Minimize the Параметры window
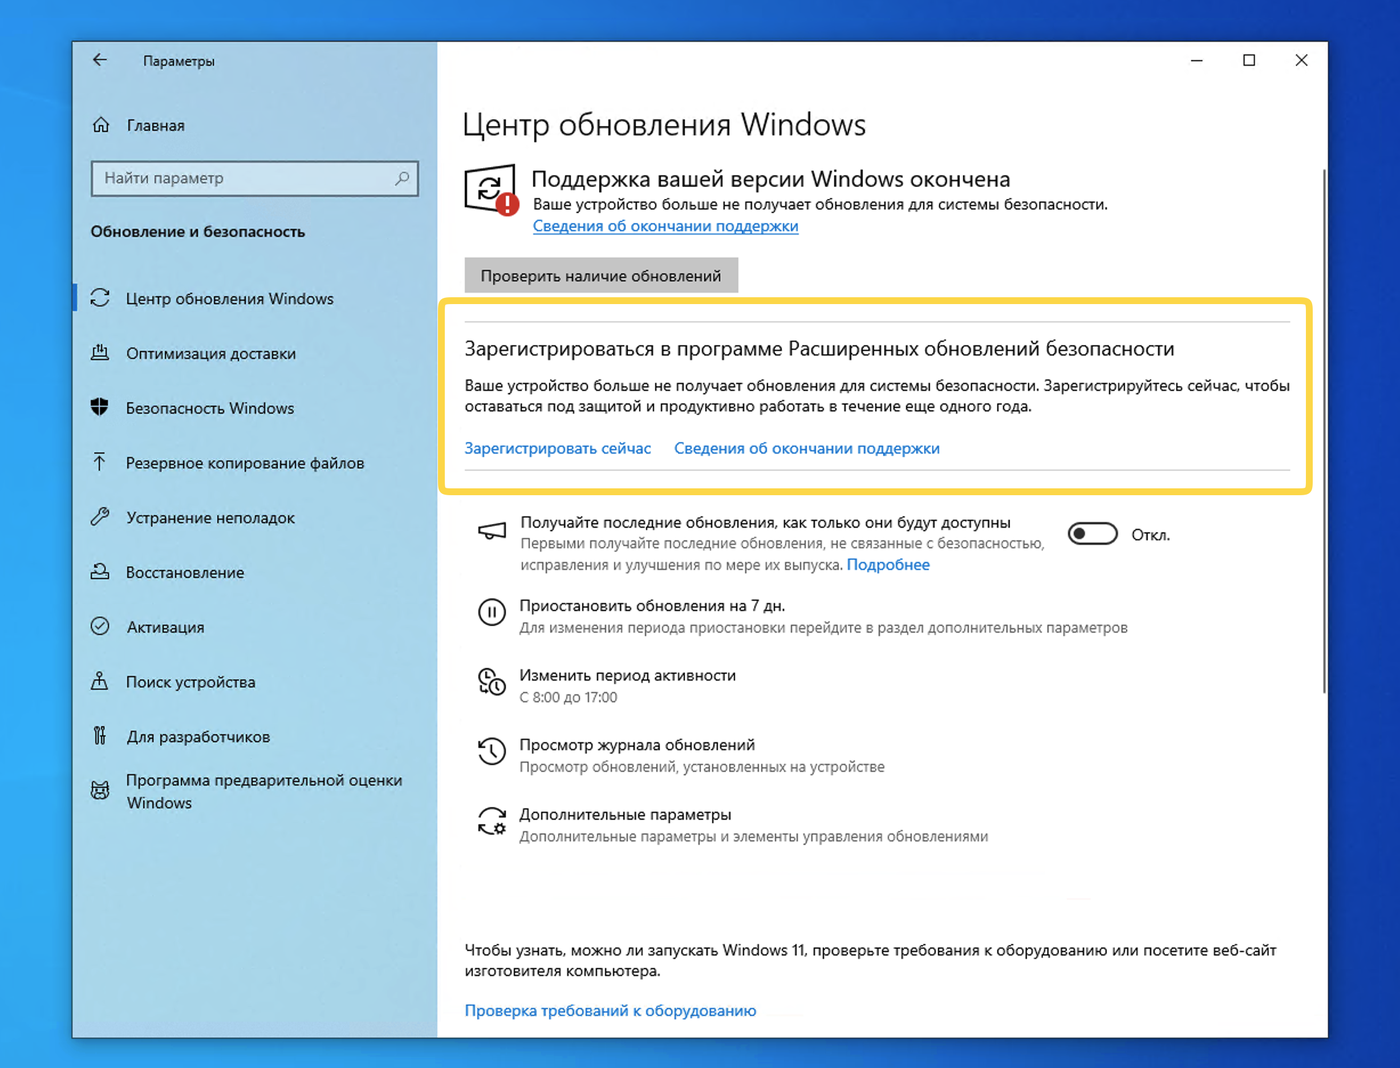Viewport: 1400px width, 1068px height. [x=1196, y=60]
